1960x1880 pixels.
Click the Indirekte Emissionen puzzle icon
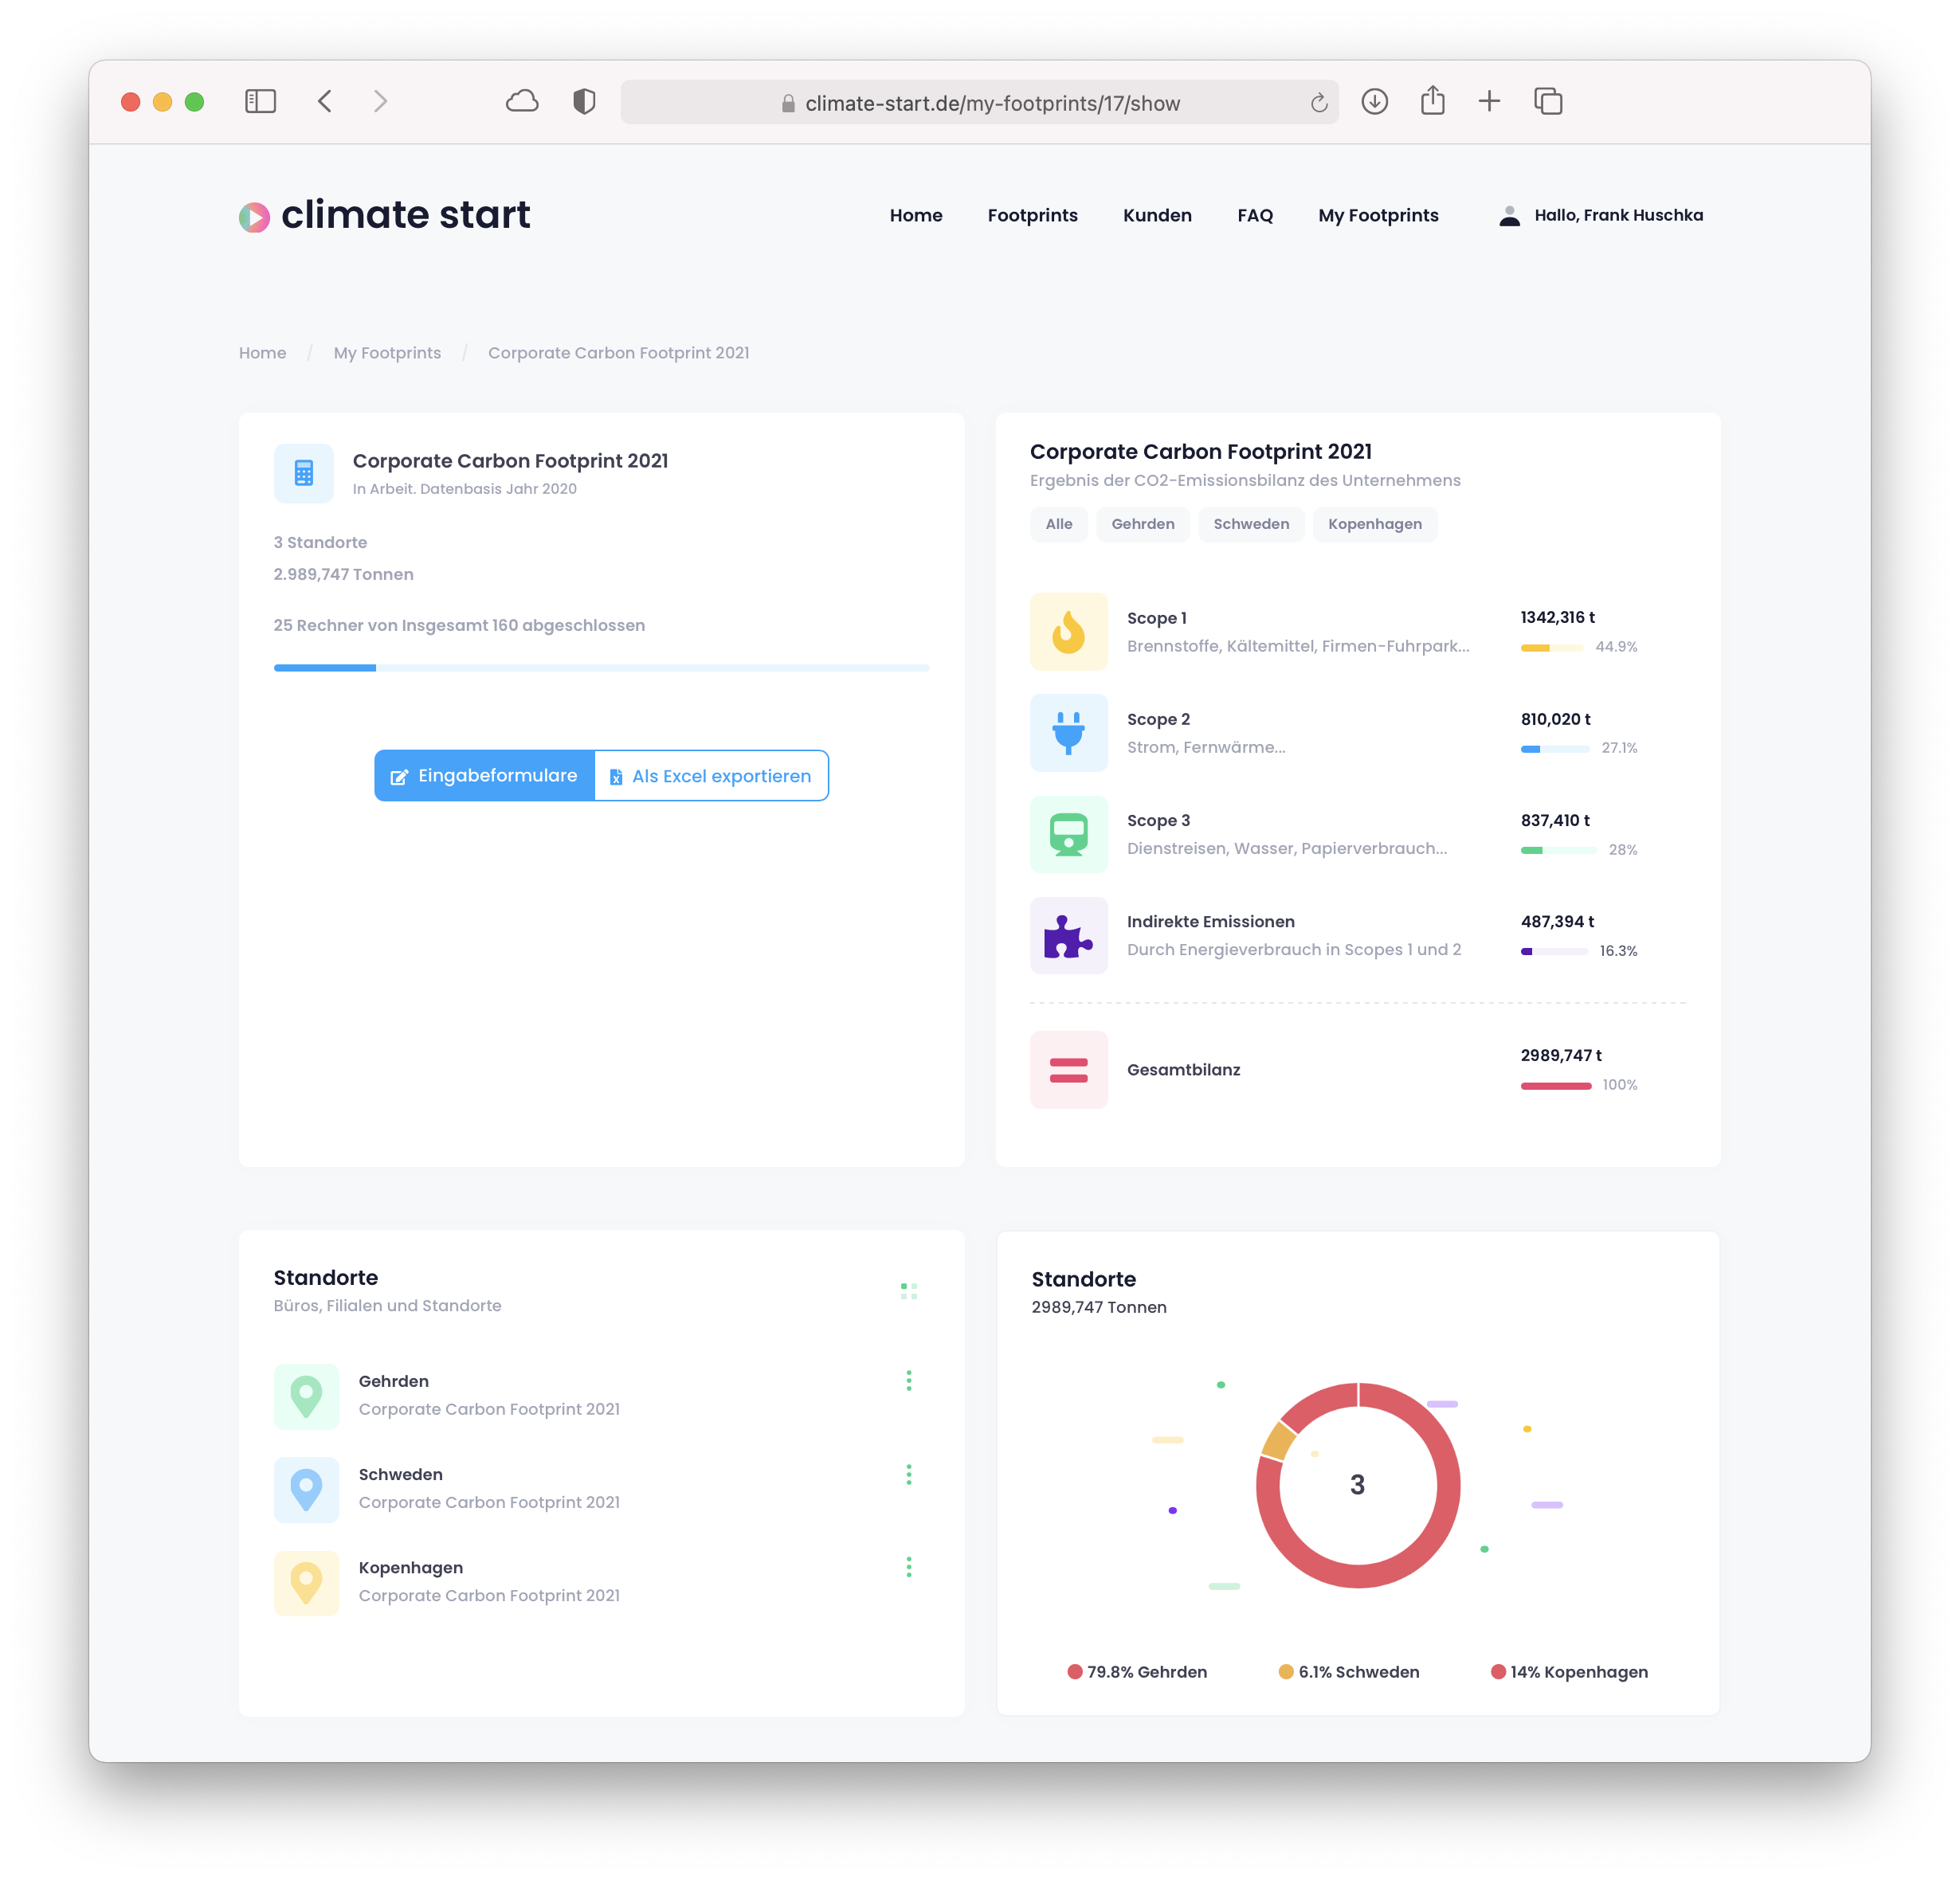pyautogui.click(x=1068, y=935)
